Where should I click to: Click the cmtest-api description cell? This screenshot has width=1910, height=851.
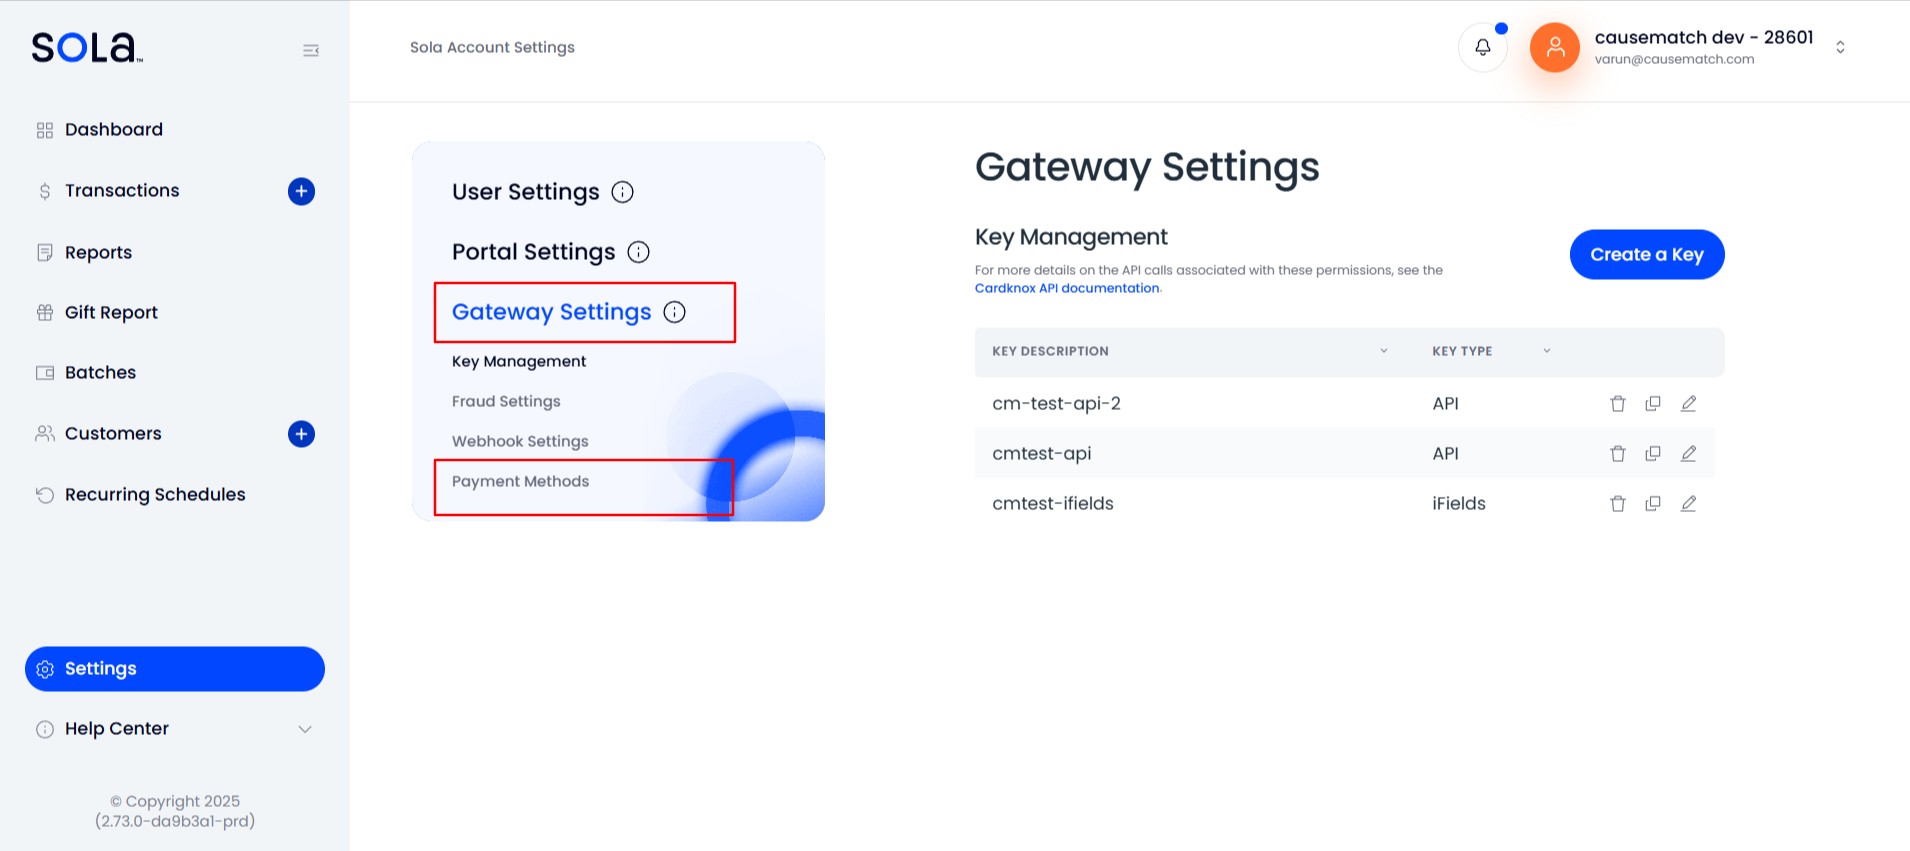tap(1042, 454)
